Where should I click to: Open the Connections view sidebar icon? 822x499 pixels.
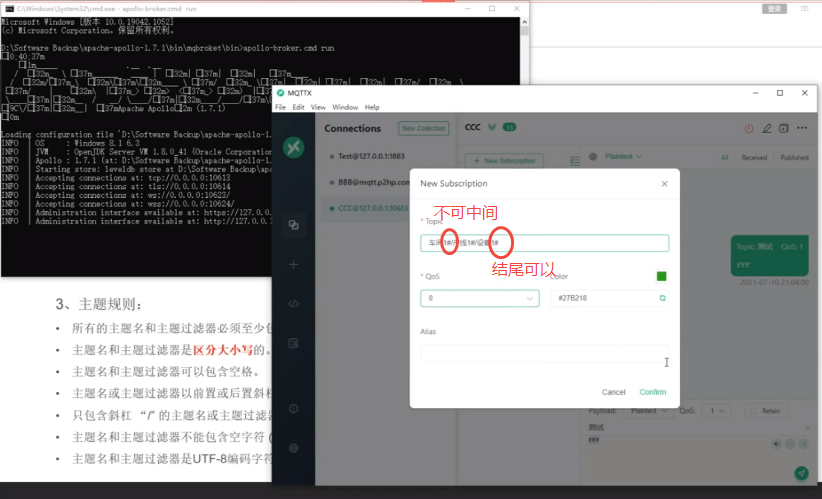tap(294, 225)
